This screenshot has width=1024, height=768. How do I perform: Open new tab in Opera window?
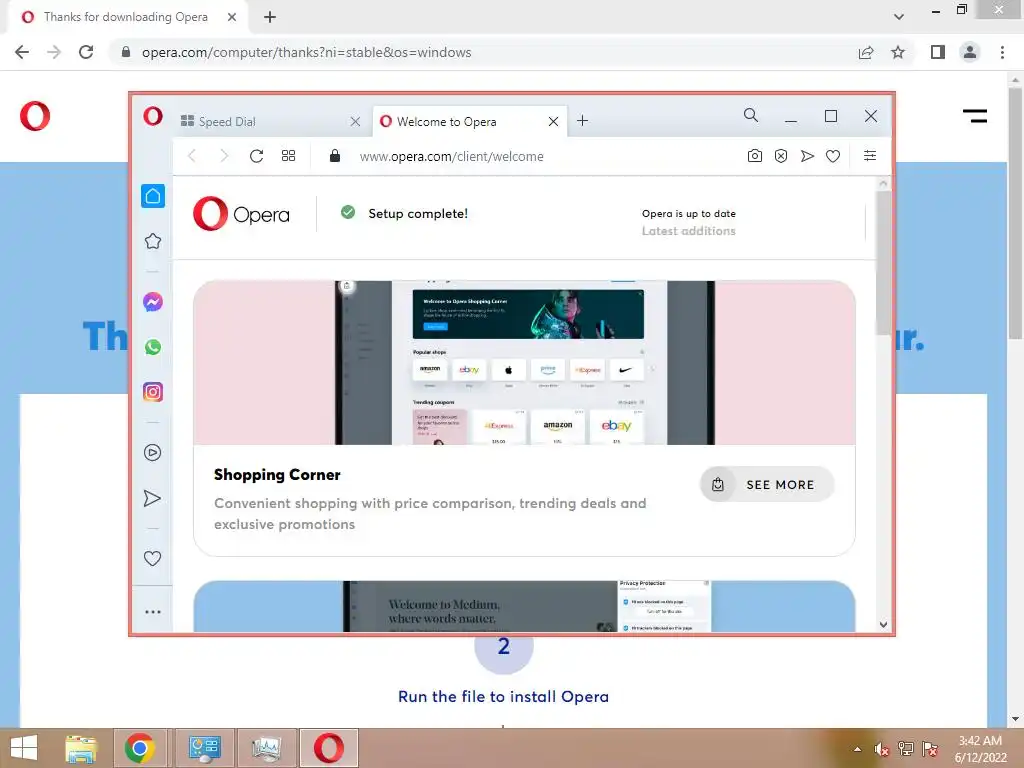click(583, 121)
